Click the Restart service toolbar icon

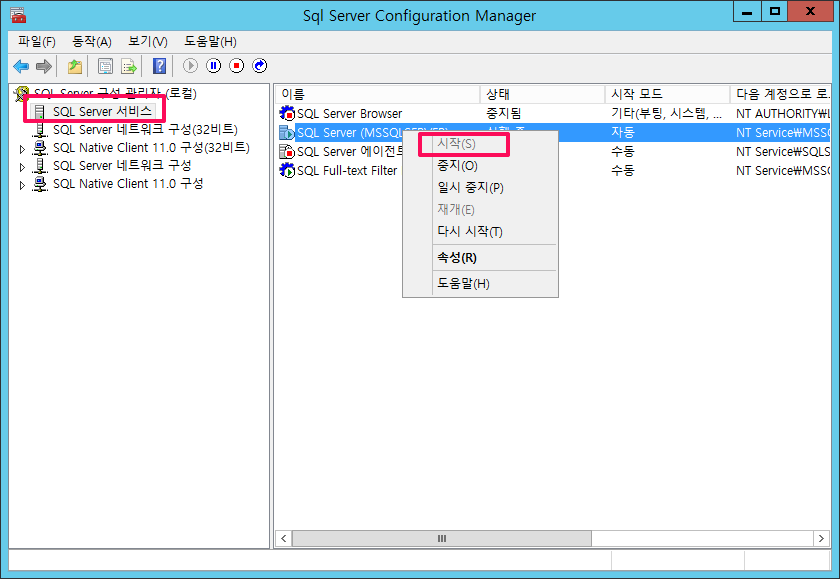coord(259,66)
